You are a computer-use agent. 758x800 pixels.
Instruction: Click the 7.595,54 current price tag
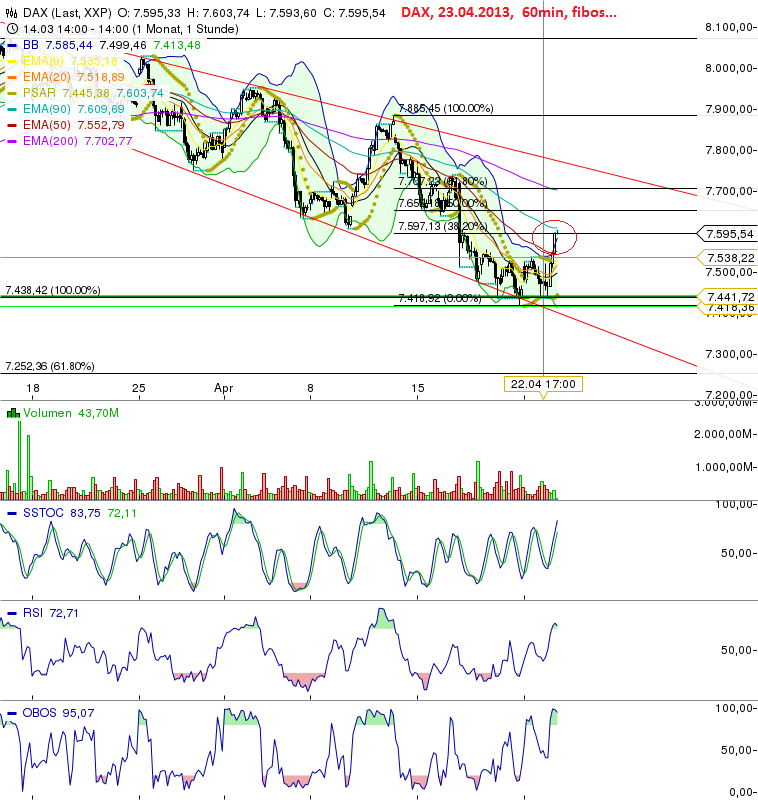(x=730, y=234)
